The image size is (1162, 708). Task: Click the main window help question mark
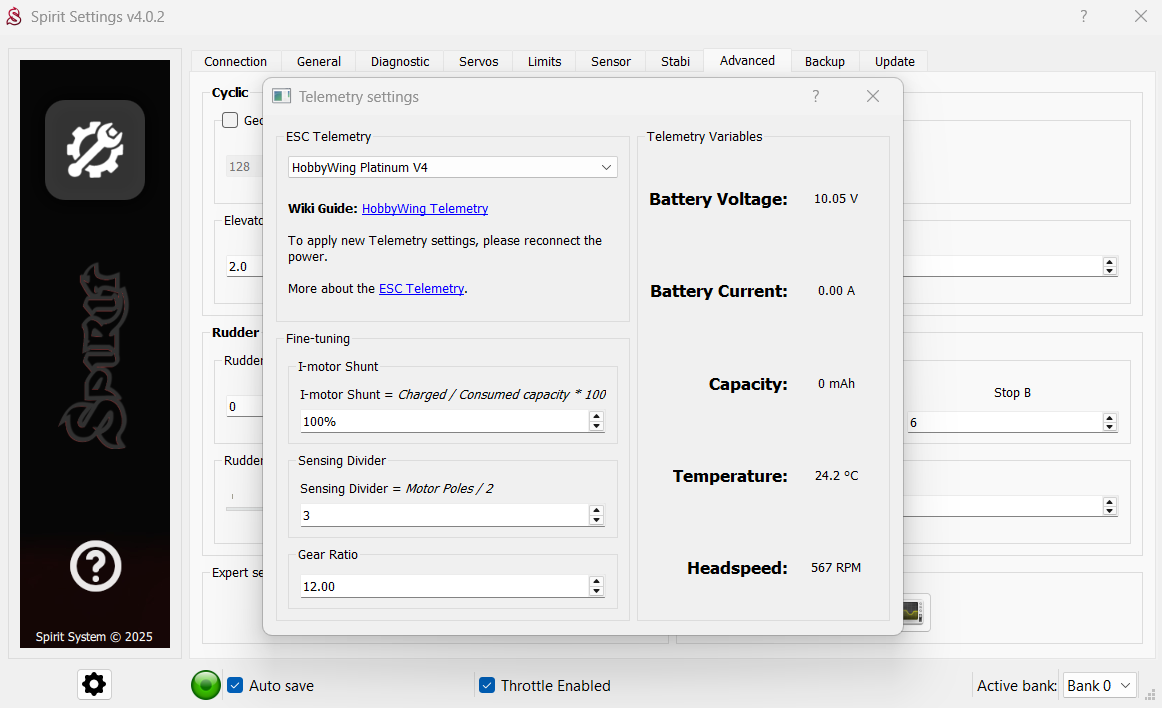tap(1084, 17)
